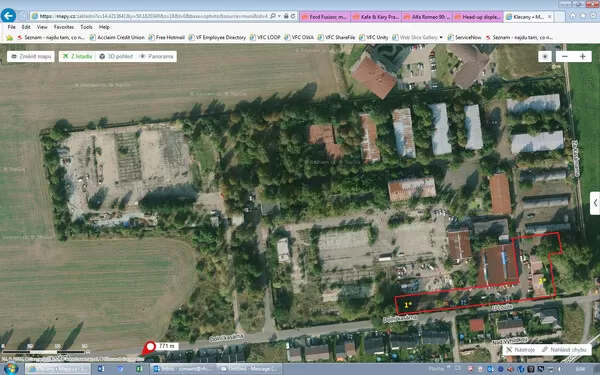Switch to Outlook Inbox taskbar window
Image resolution: width=600 pixels, height=375 pixels.
(x=182, y=369)
